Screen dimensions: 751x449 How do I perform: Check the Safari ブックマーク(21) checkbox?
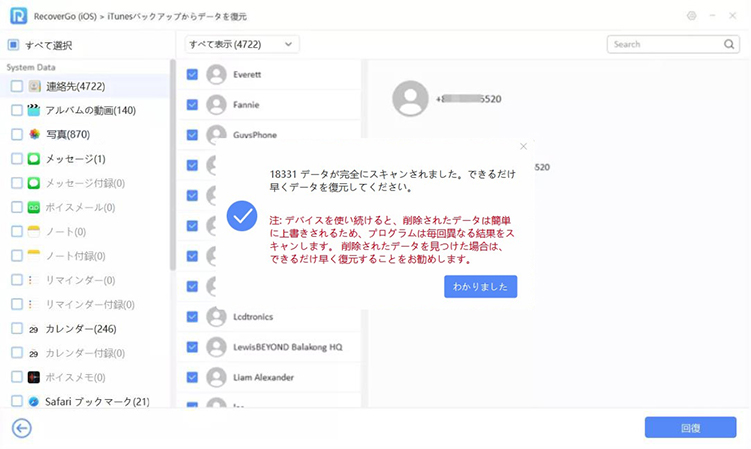(x=17, y=402)
